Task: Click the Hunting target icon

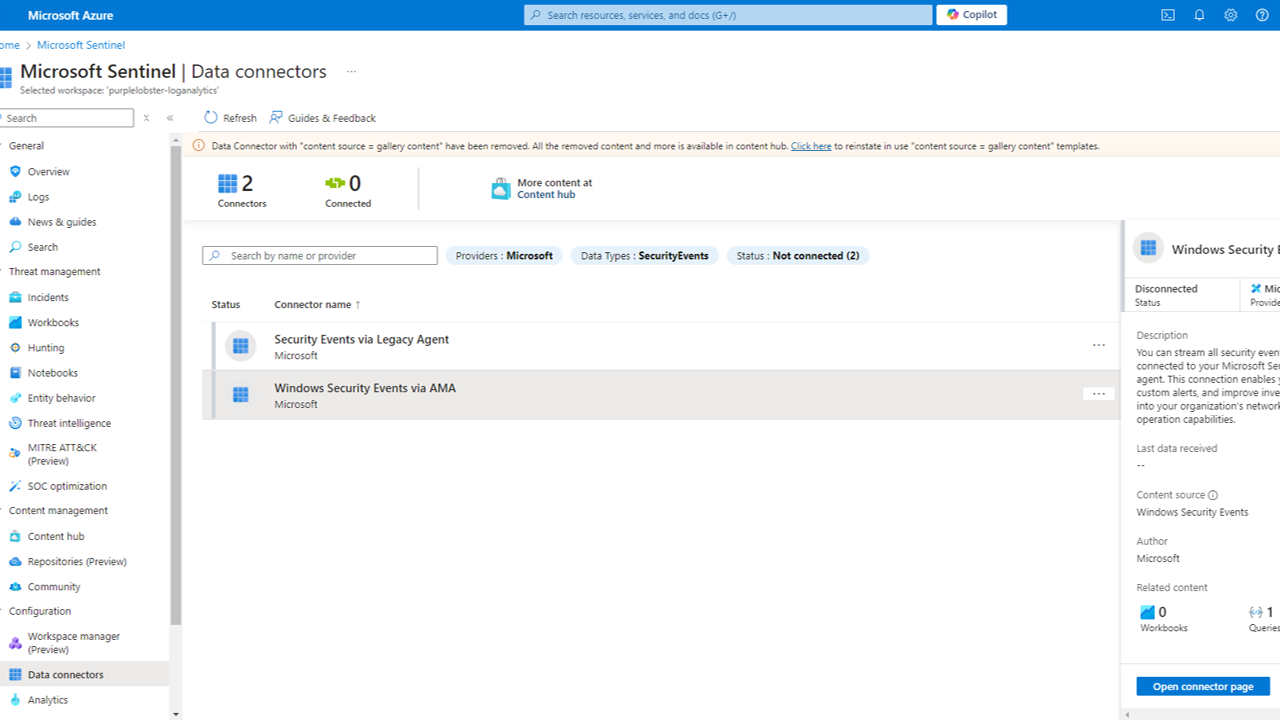Action: (15, 348)
